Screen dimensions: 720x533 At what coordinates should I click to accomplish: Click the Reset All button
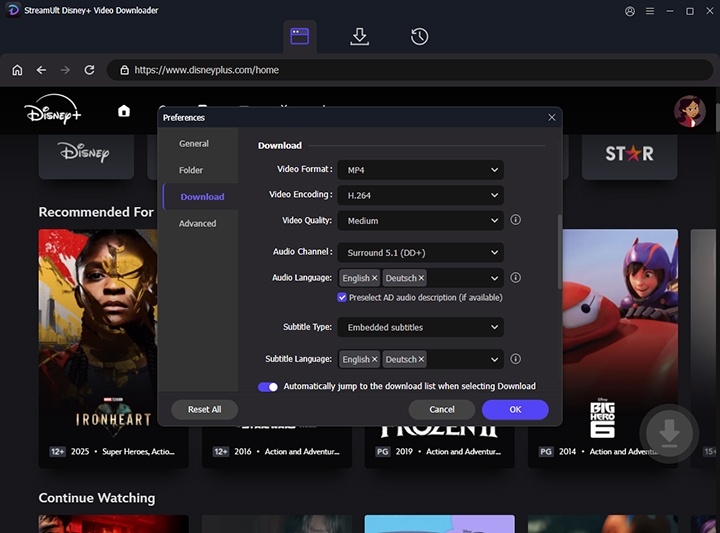[204, 410]
